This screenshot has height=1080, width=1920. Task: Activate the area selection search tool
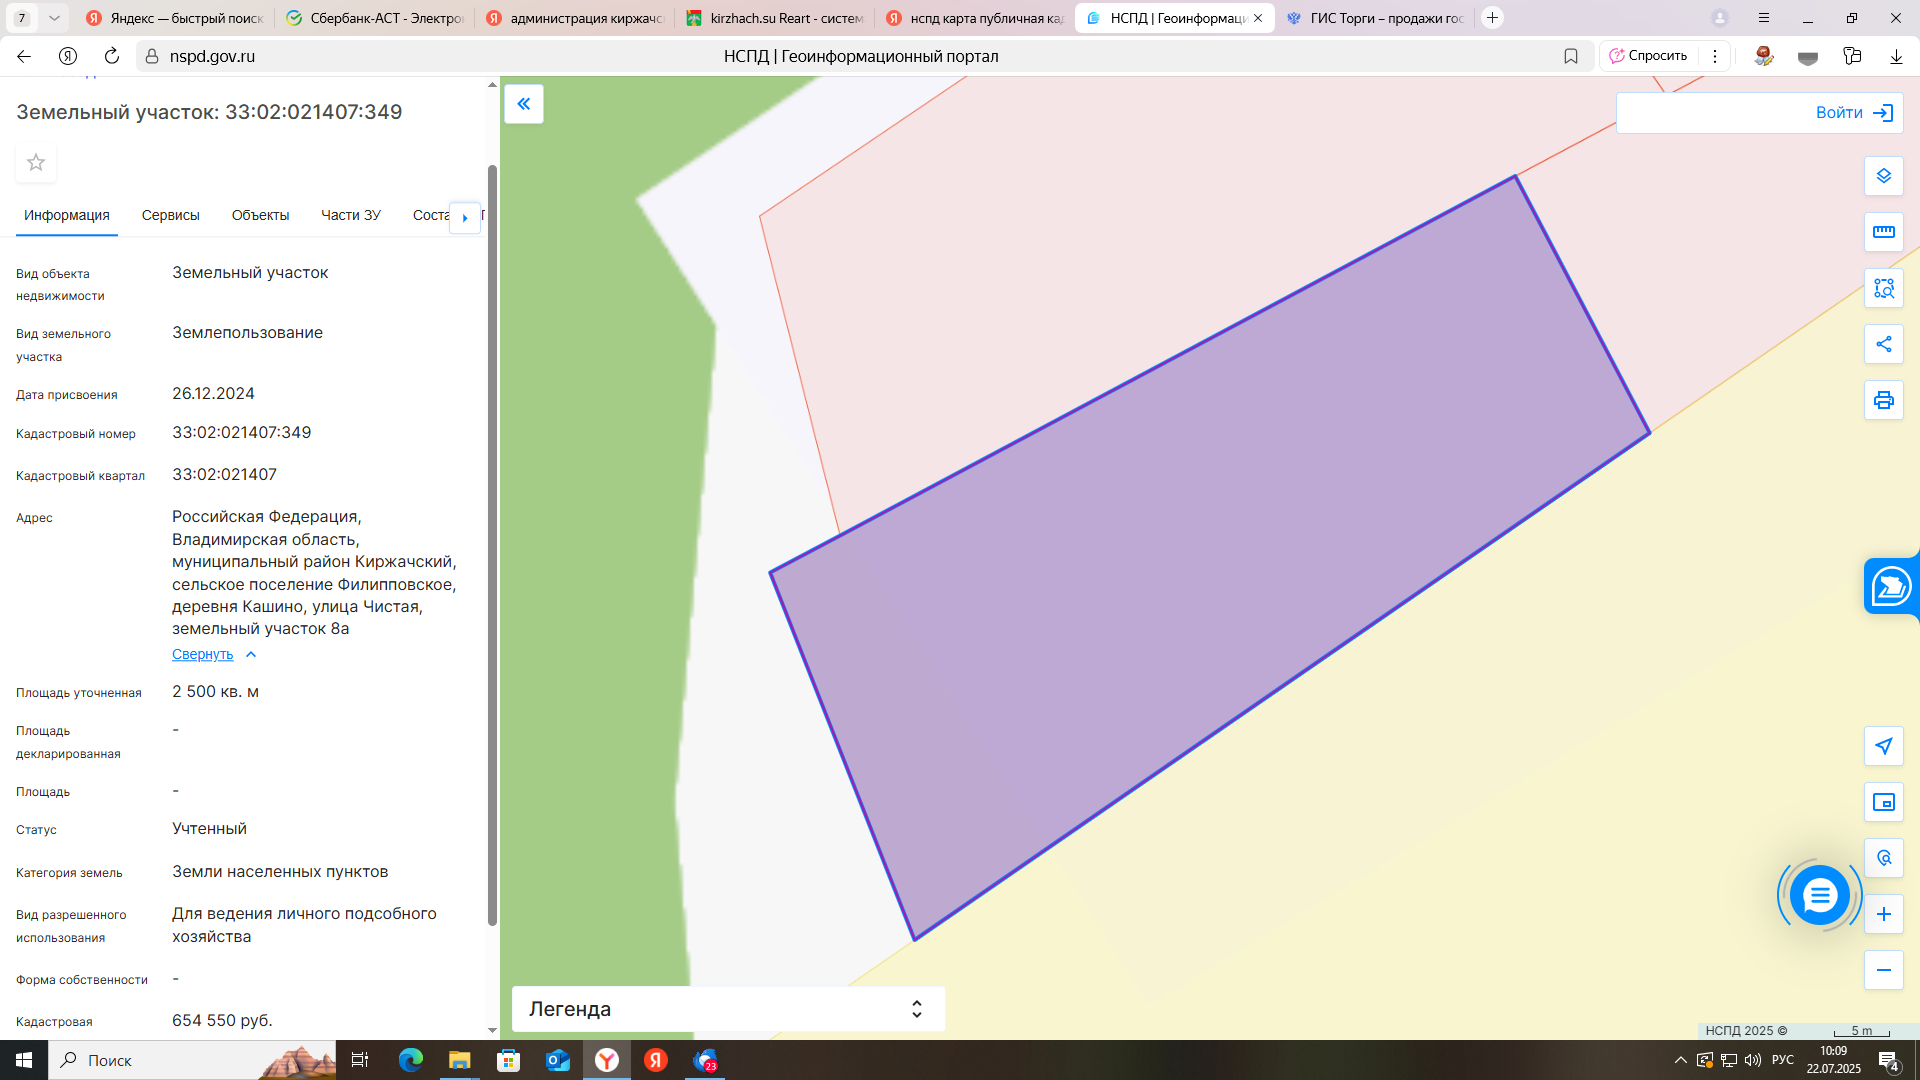tap(1883, 288)
